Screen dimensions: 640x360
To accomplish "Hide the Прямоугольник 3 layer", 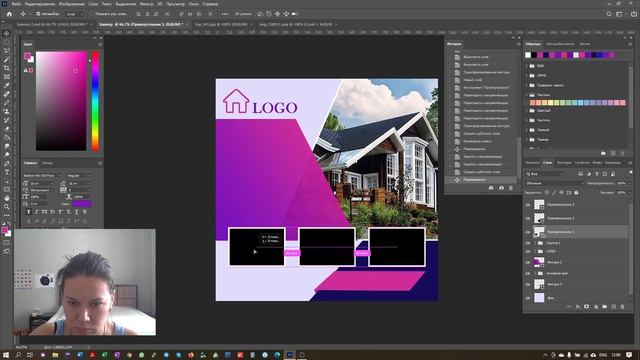I will (528, 205).
